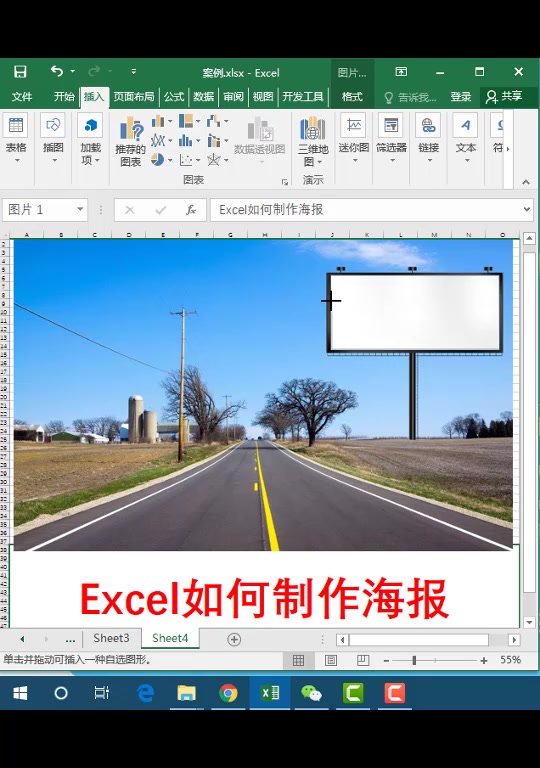This screenshot has height=768, width=540.
Task: Click the 共享 share button
Action: (504, 96)
